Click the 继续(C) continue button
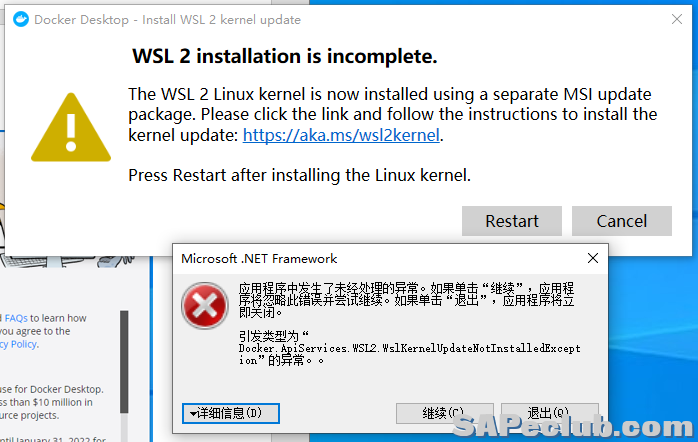 pos(445,413)
